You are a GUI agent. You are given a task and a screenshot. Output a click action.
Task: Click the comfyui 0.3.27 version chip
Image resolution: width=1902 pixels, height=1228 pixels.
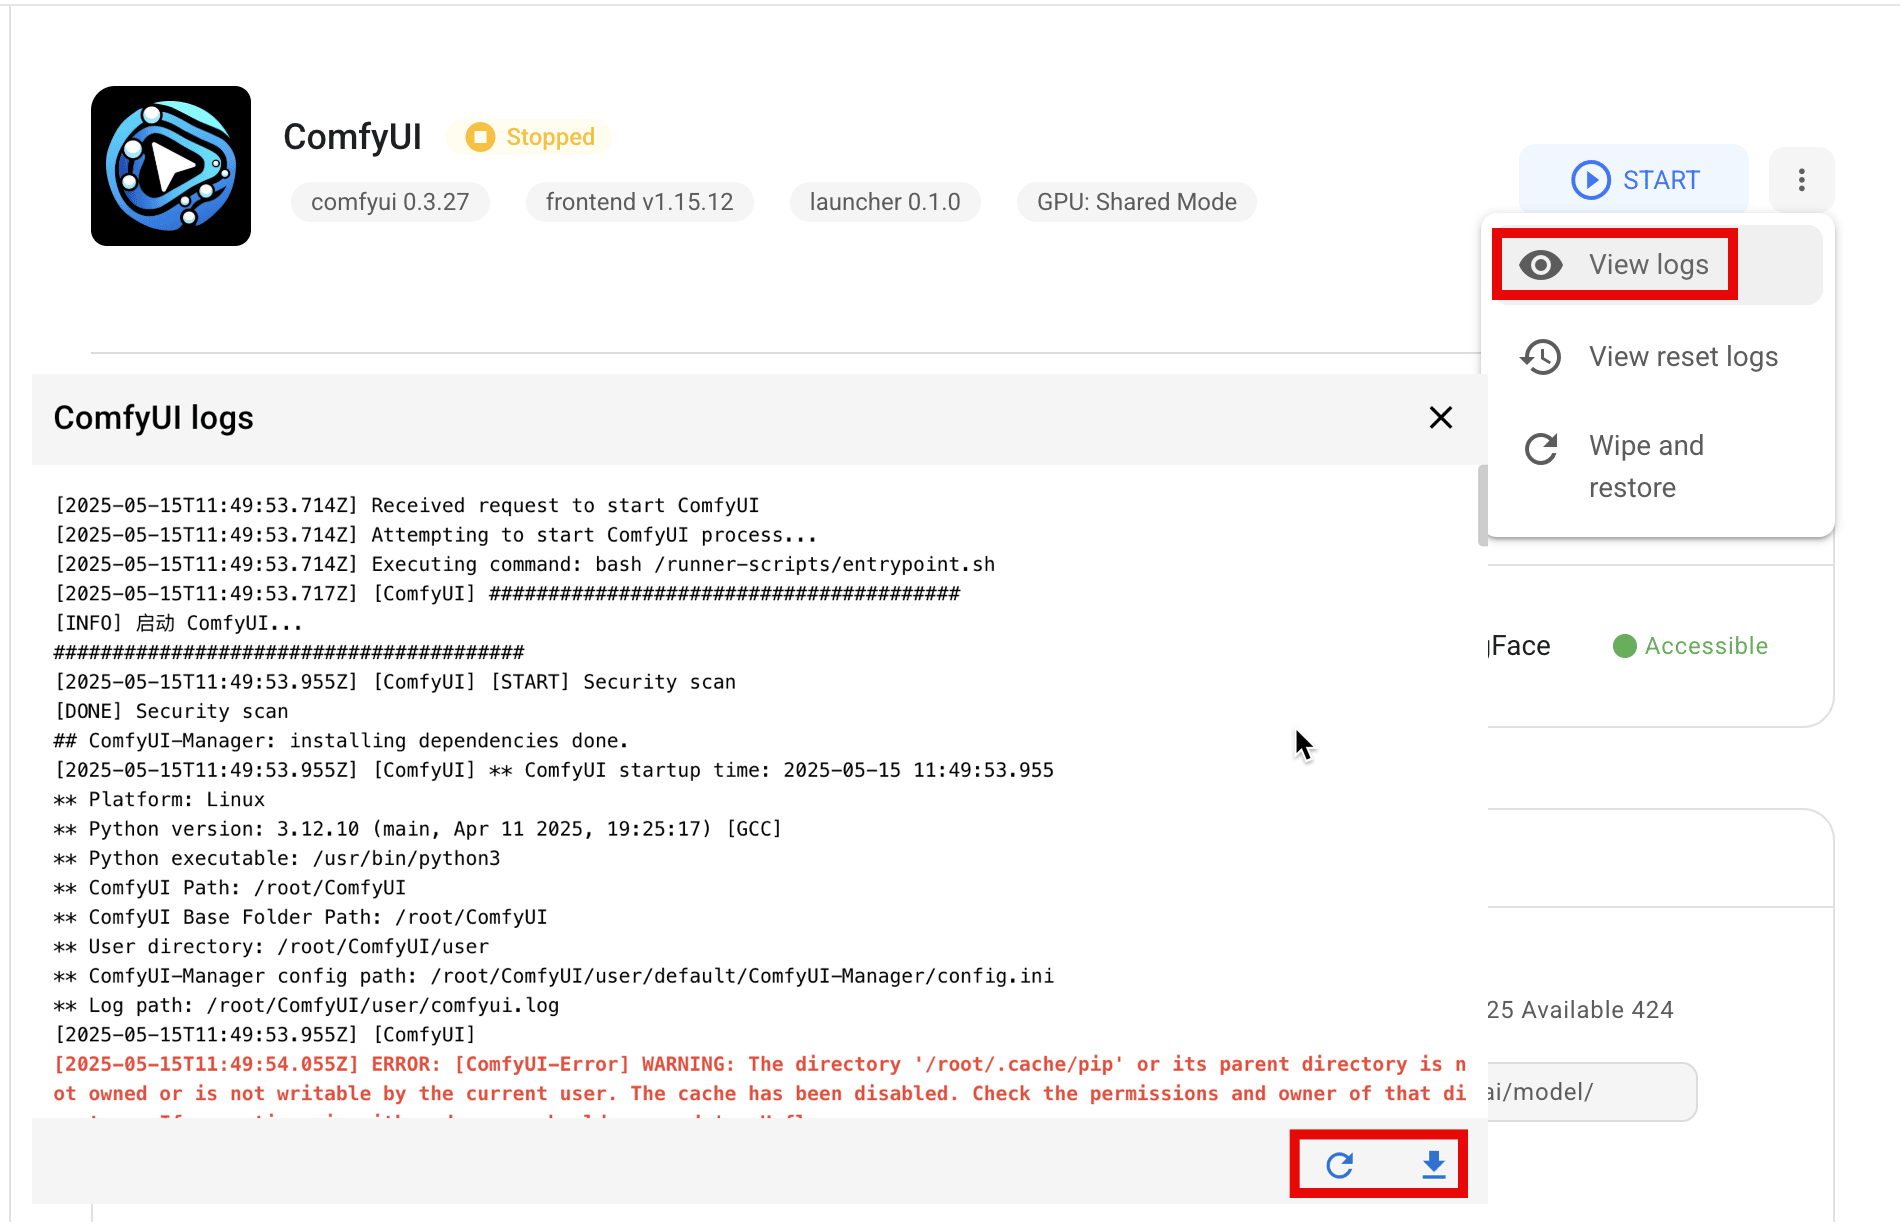(390, 202)
